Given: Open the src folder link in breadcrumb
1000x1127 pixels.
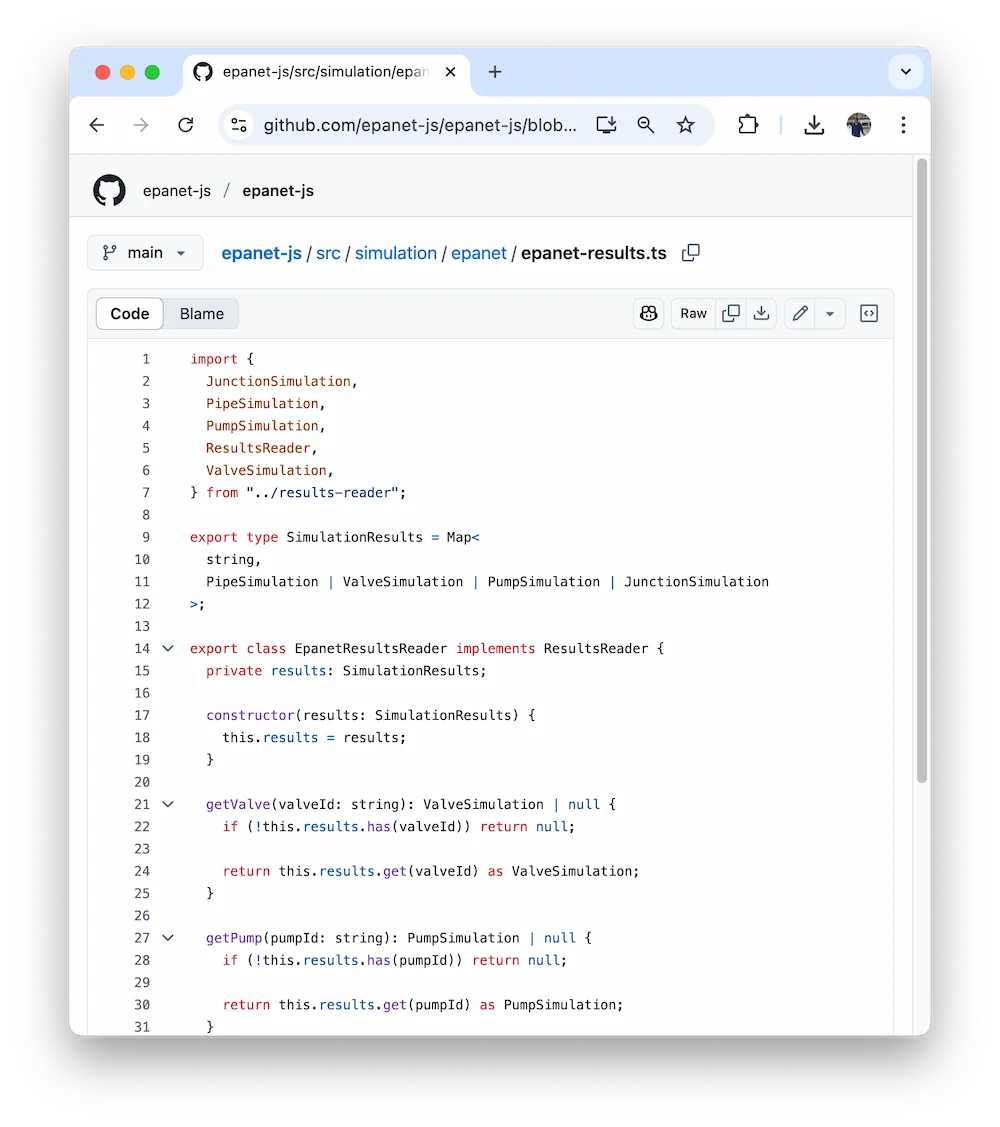Looking at the screenshot, I should [328, 253].
